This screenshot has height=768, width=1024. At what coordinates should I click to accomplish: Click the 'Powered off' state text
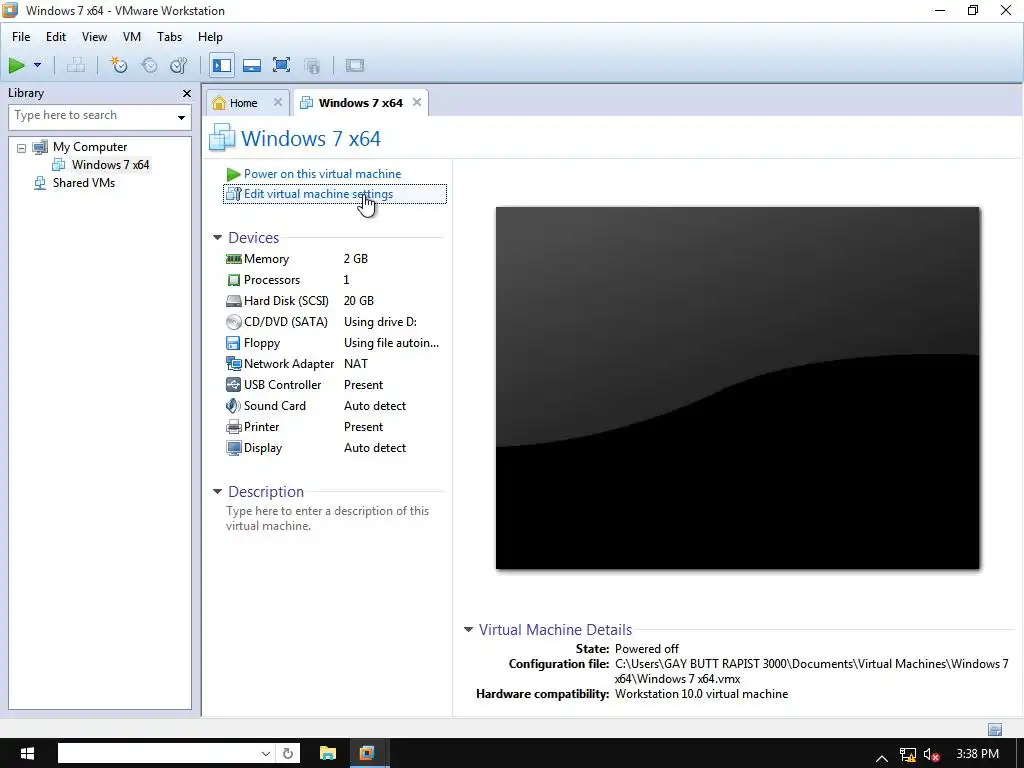point(647,648)
